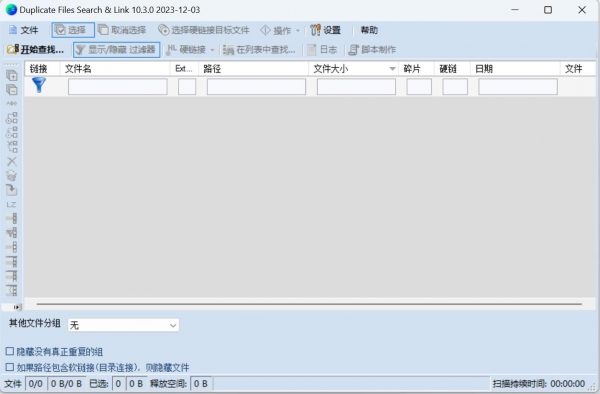Click the '0 B/0 B' status bar value
600x394 pixels.
pyautogui.click(x=66, y=384)
